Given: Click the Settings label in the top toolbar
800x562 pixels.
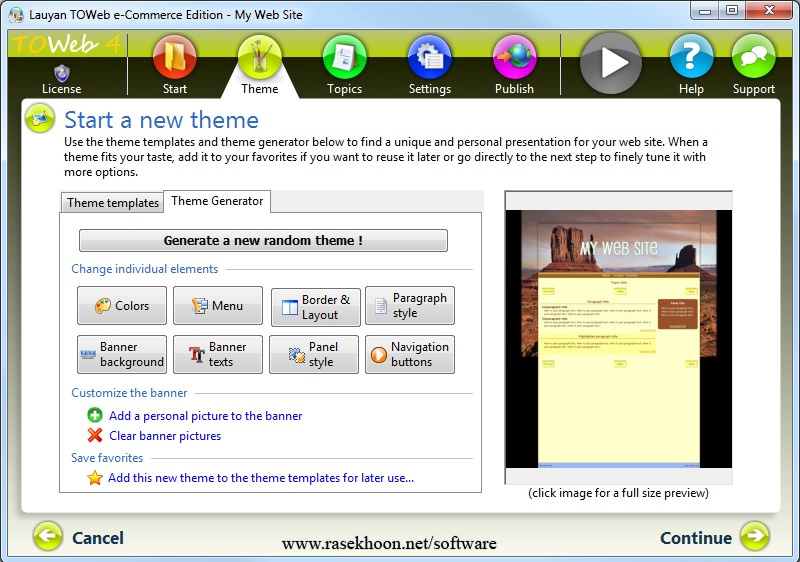Looking at the screenshot, I should (430, 89).
